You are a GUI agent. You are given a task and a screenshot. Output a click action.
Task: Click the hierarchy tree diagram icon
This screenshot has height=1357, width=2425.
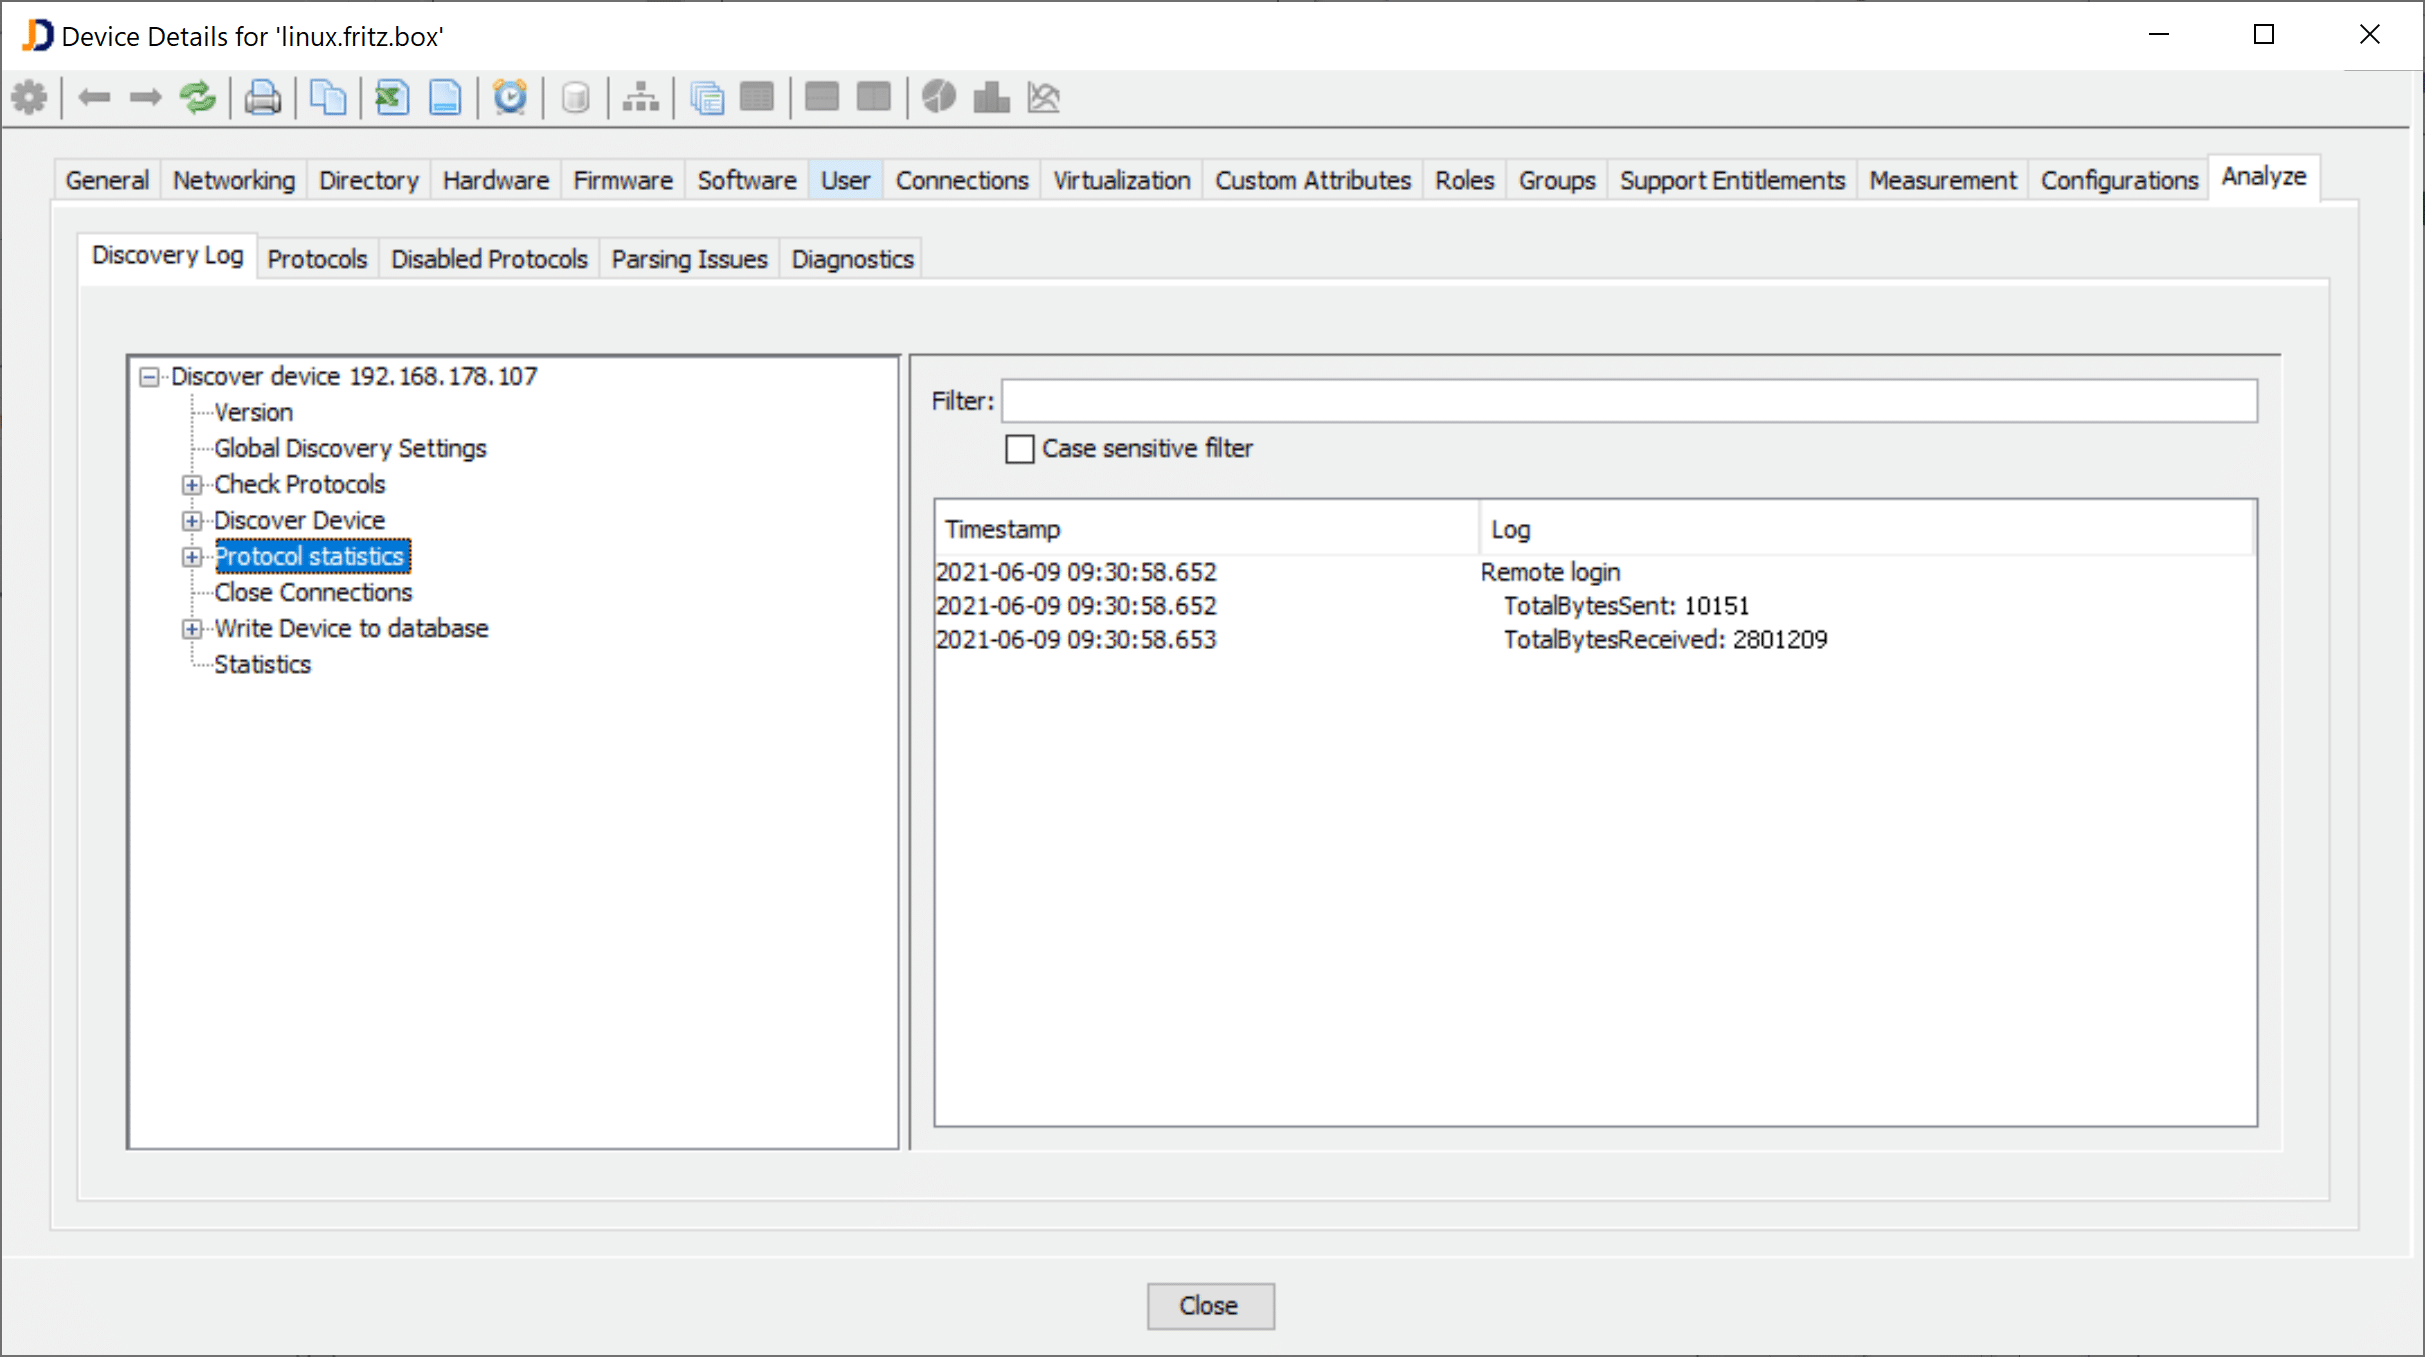point(640,98)
